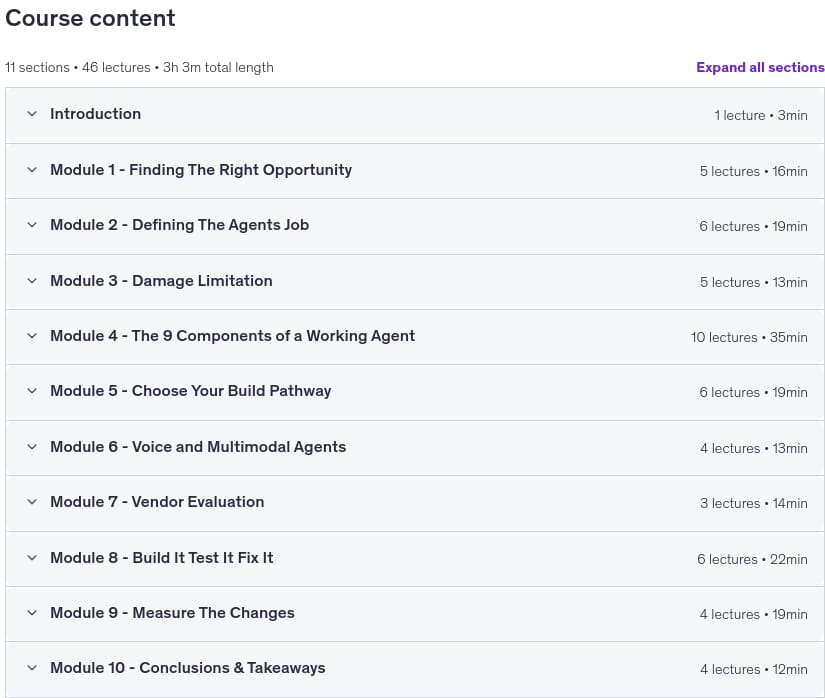Expand Module 9 chevron arrow
825x698 pixels.
[x=32, y=613]
